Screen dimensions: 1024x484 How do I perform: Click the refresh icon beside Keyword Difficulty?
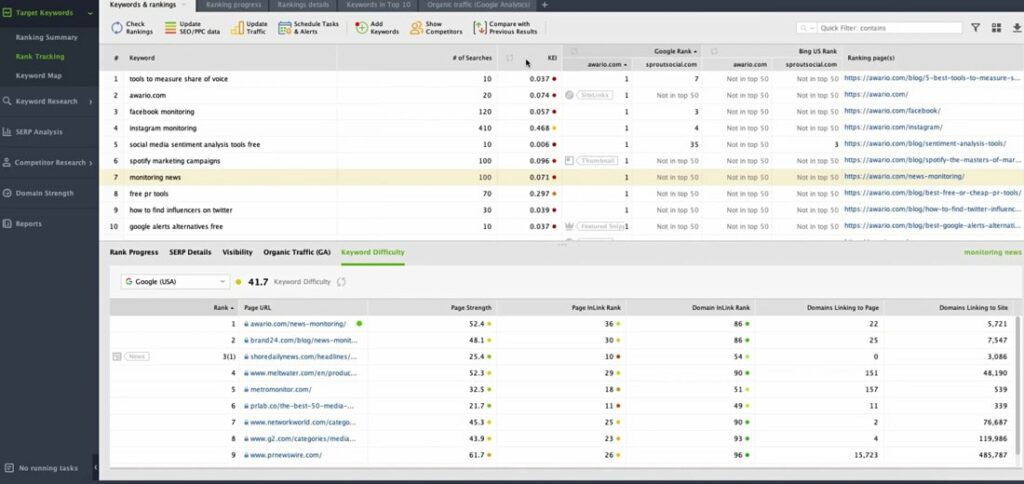tap(341, 282)
